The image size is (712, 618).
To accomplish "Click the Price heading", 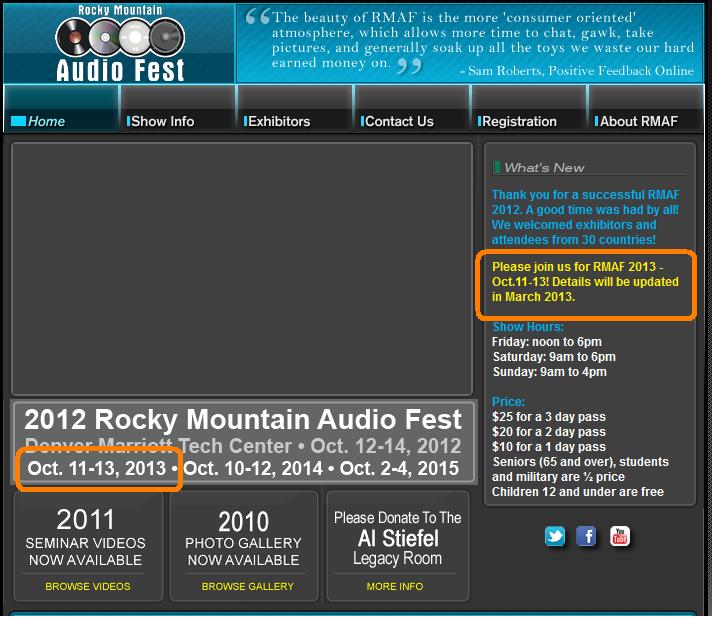I will [508, 402].
